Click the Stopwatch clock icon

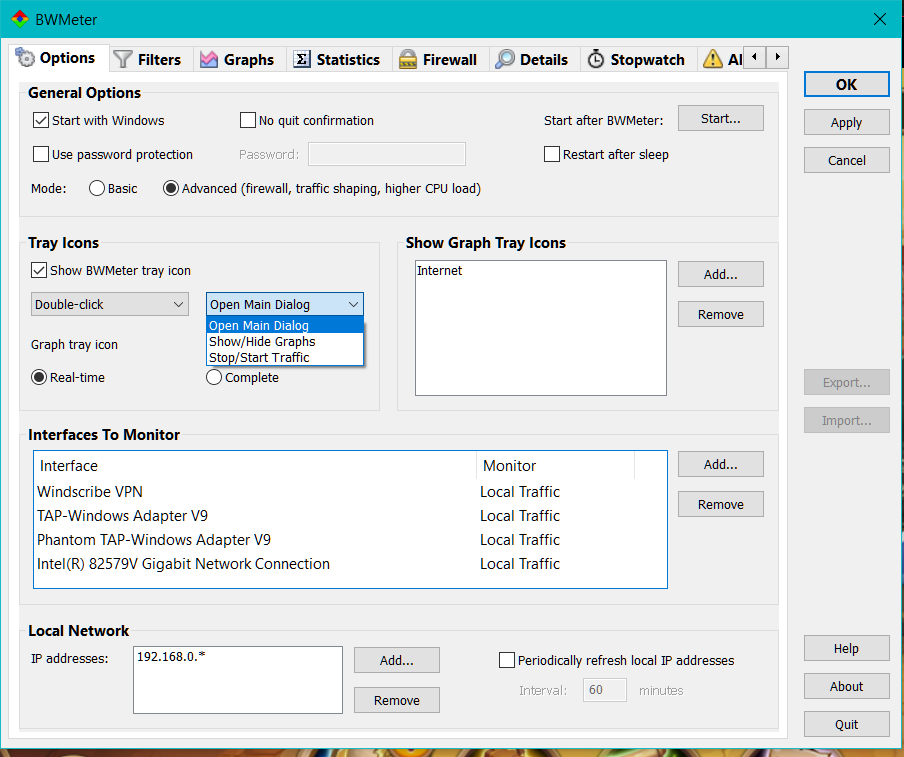[596, 59]
